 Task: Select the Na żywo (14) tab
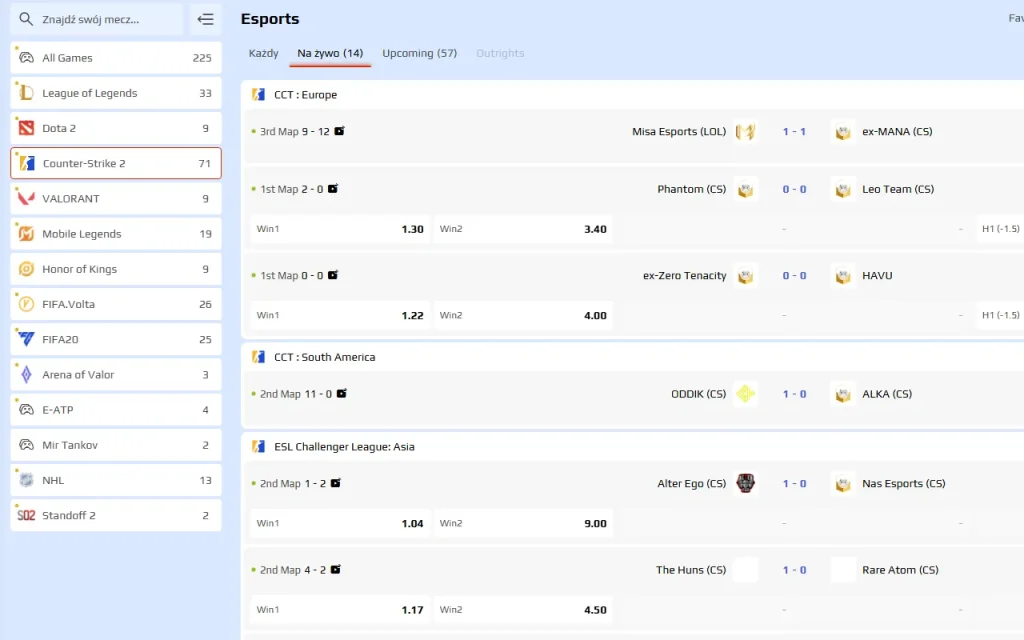click(330, 53)
